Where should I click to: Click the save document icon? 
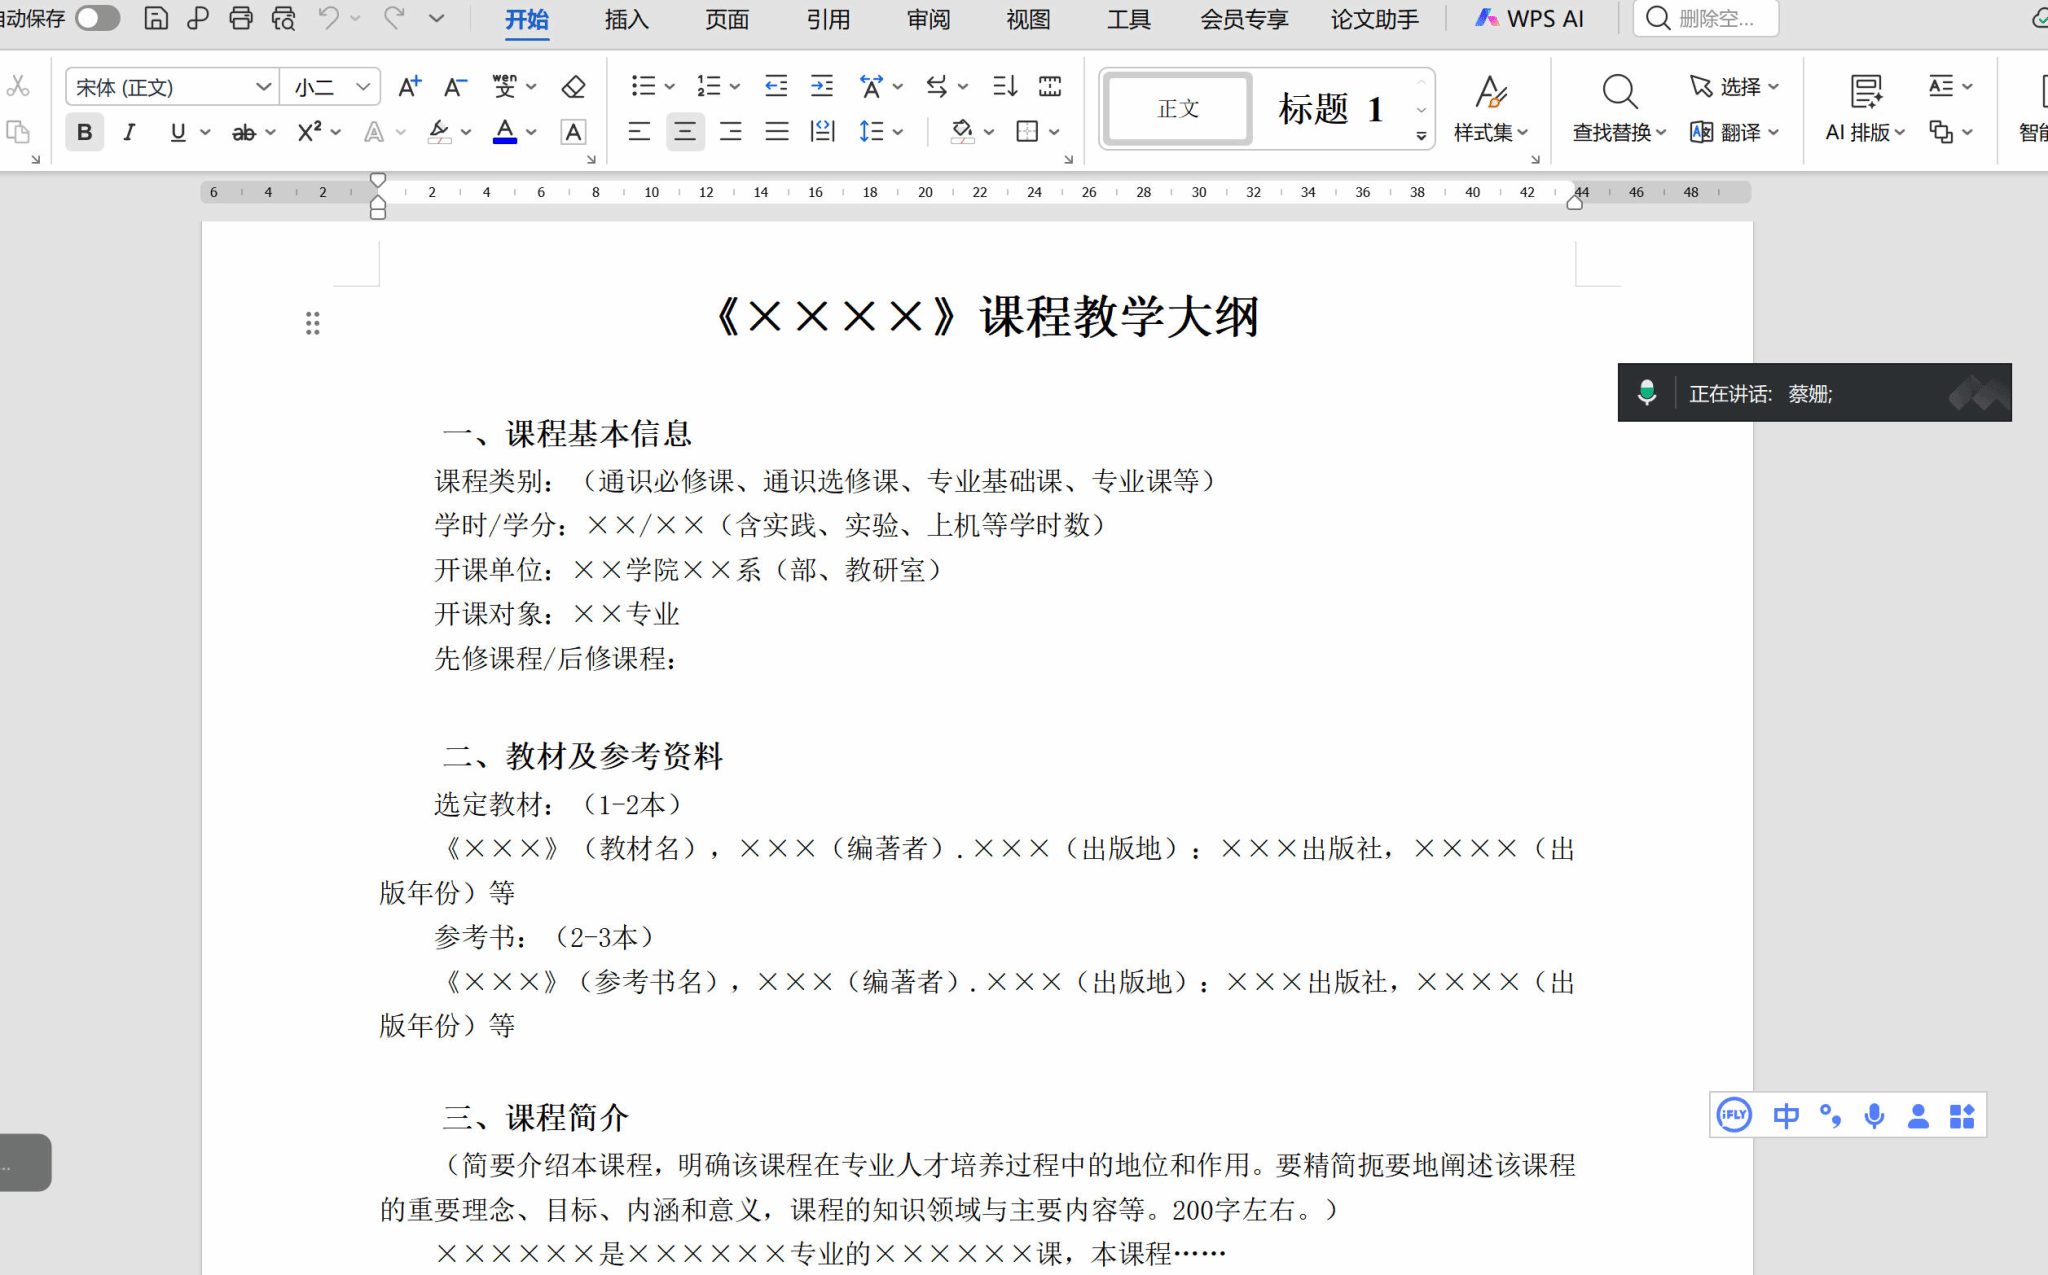click(x=156, y=18)
